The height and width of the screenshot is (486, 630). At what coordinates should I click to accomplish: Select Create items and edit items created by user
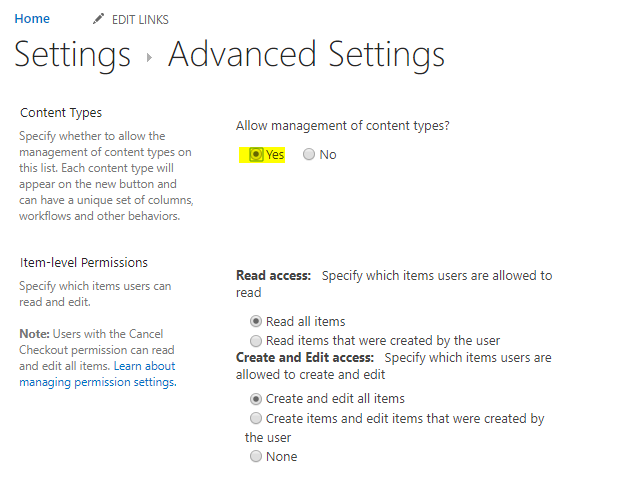coord(256,419)
